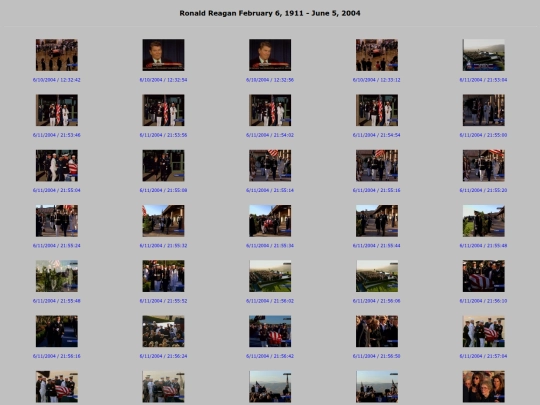Open honor guard thumbnail captioned 21:53:46
The image size is (540, 405).
57,110
